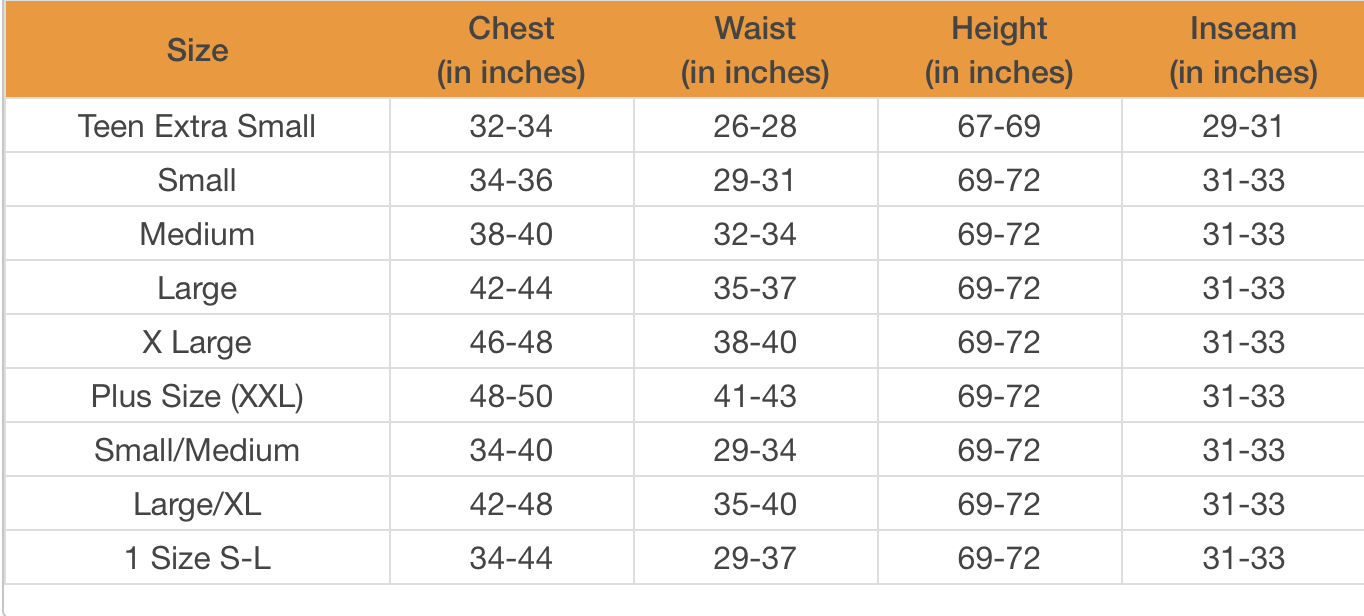1364x616 pixels.
Task: Click the Teen Extra Small size label
Action: 197,126
